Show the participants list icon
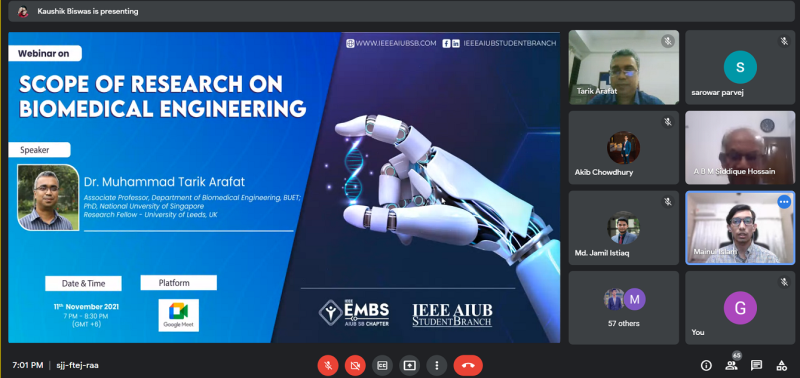Screen dimensions: 800x378 pyautogui.click(x=731, y=365)
